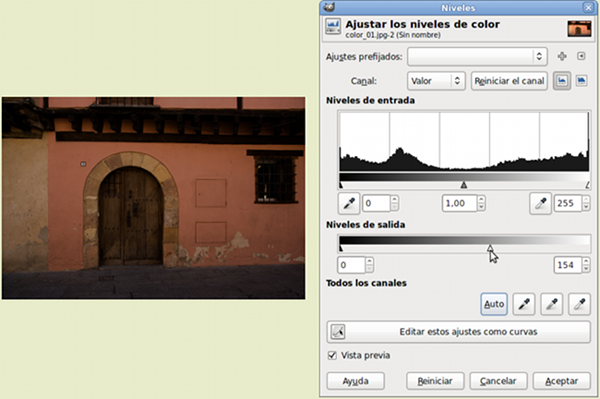Select white point picker under Todos los canales

pyautogui.click(x=579, y=304)
